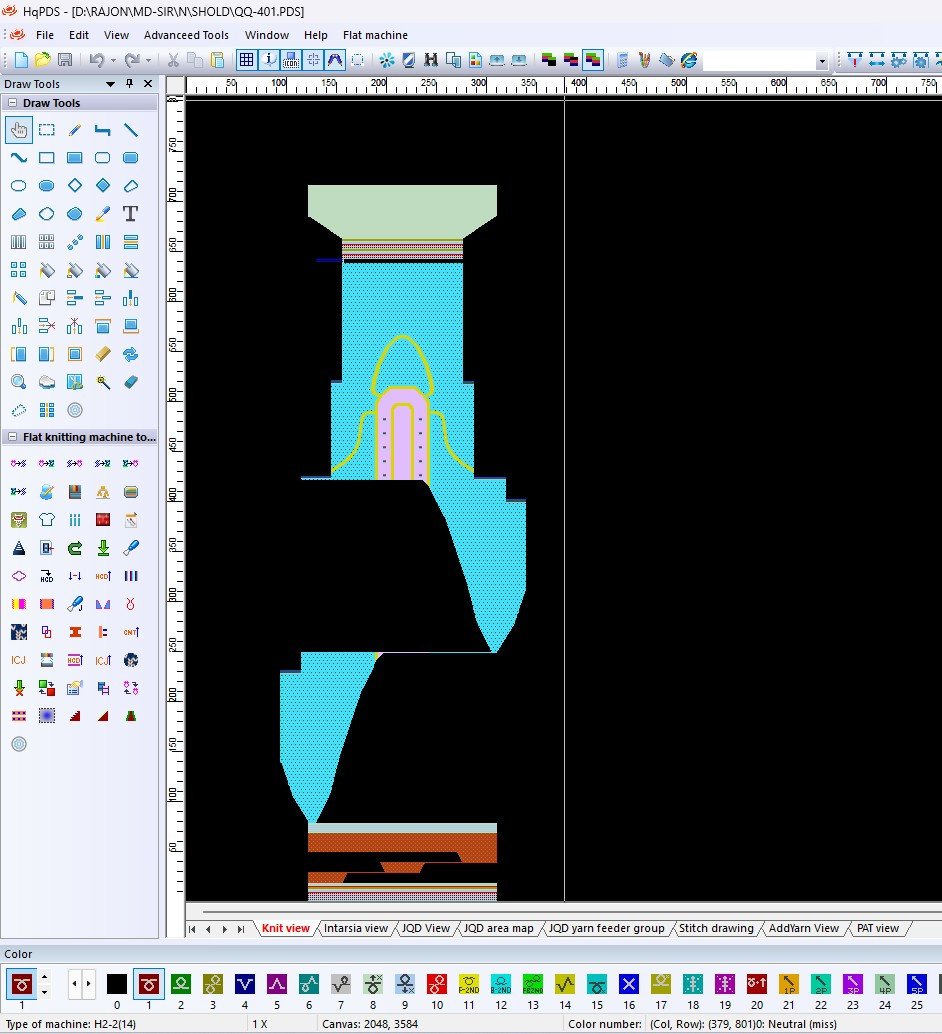The height and width of the screenshot is (1034, 942).
Task: Toggle the grid display toolbar button
Action: pos(246,60)
